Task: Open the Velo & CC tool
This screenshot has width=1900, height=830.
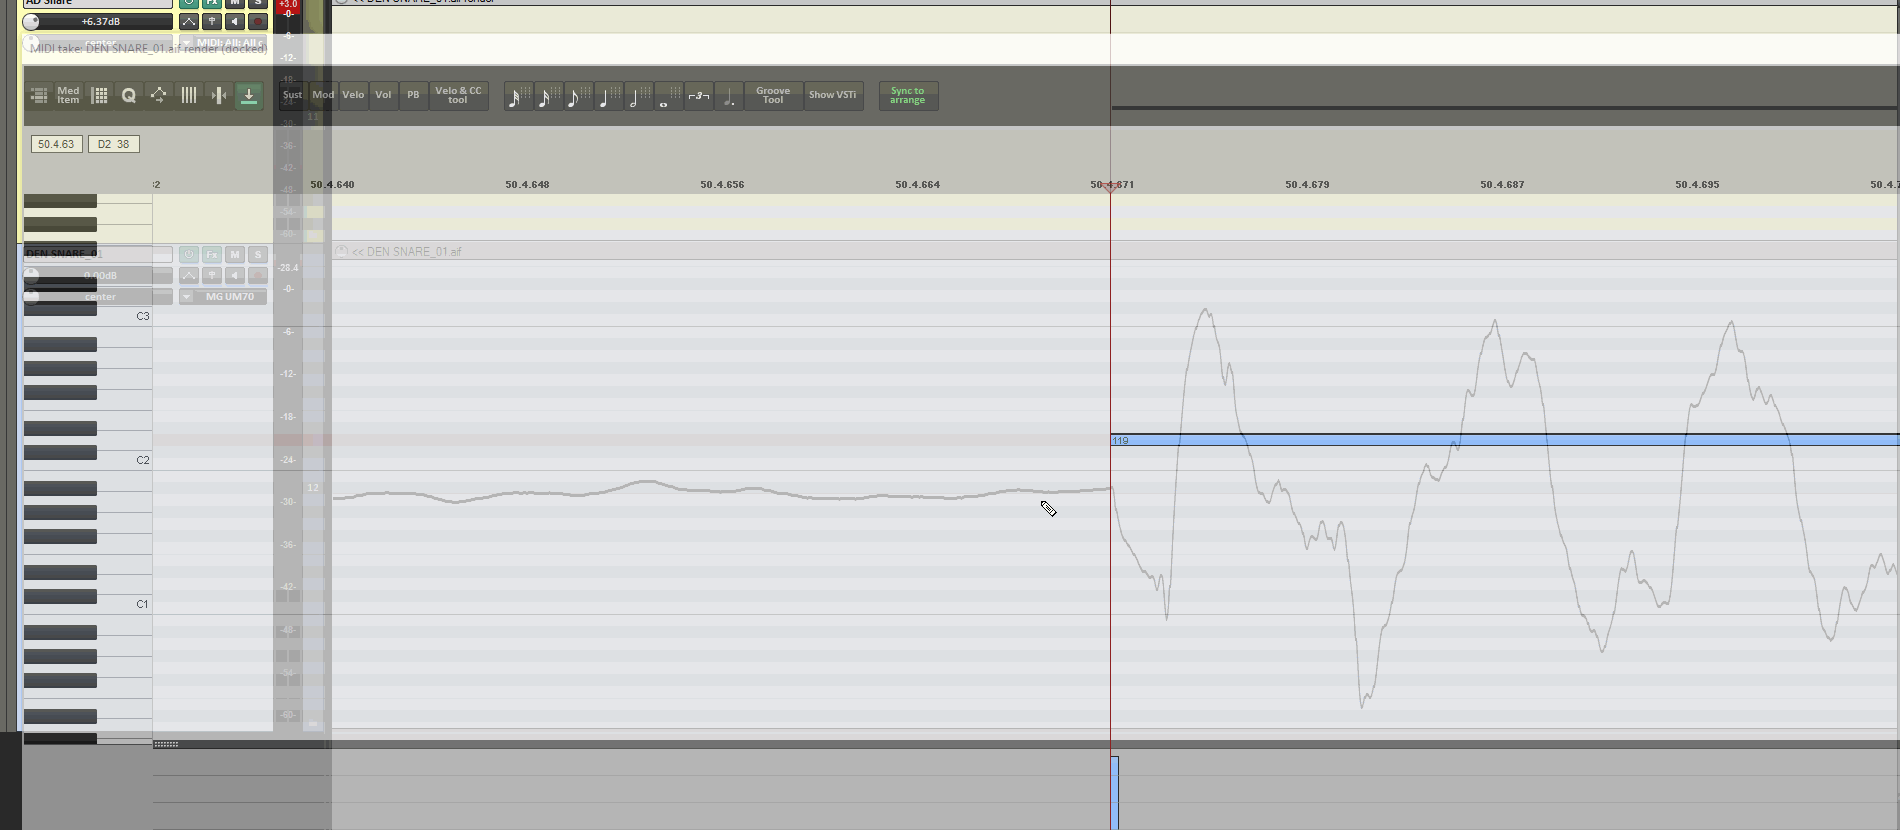Action: click(x=458, y=96)
